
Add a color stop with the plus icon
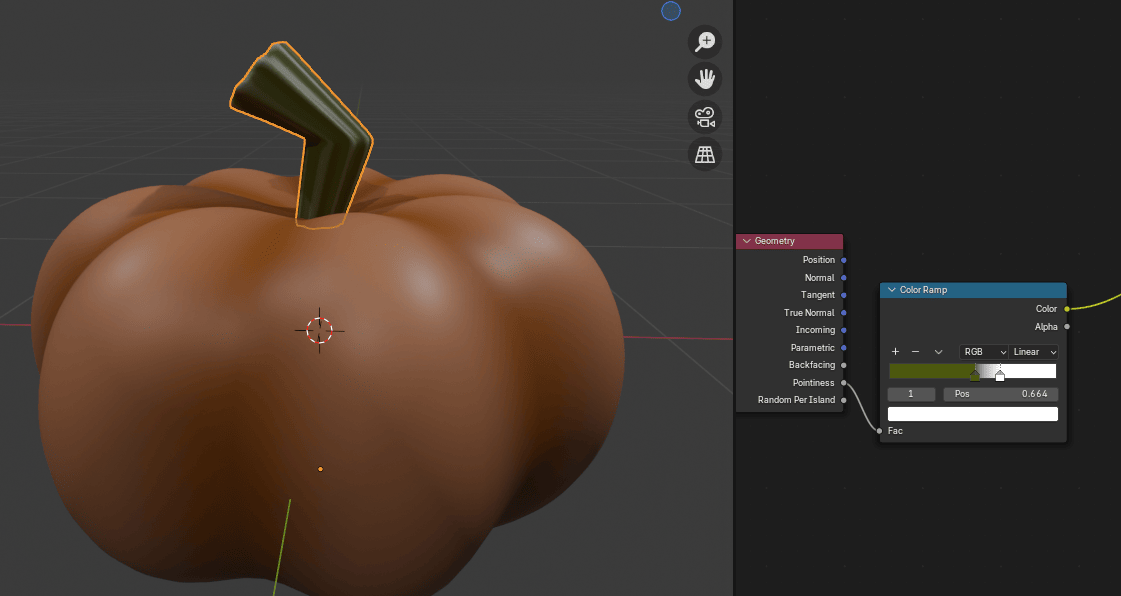coord(895,352)
